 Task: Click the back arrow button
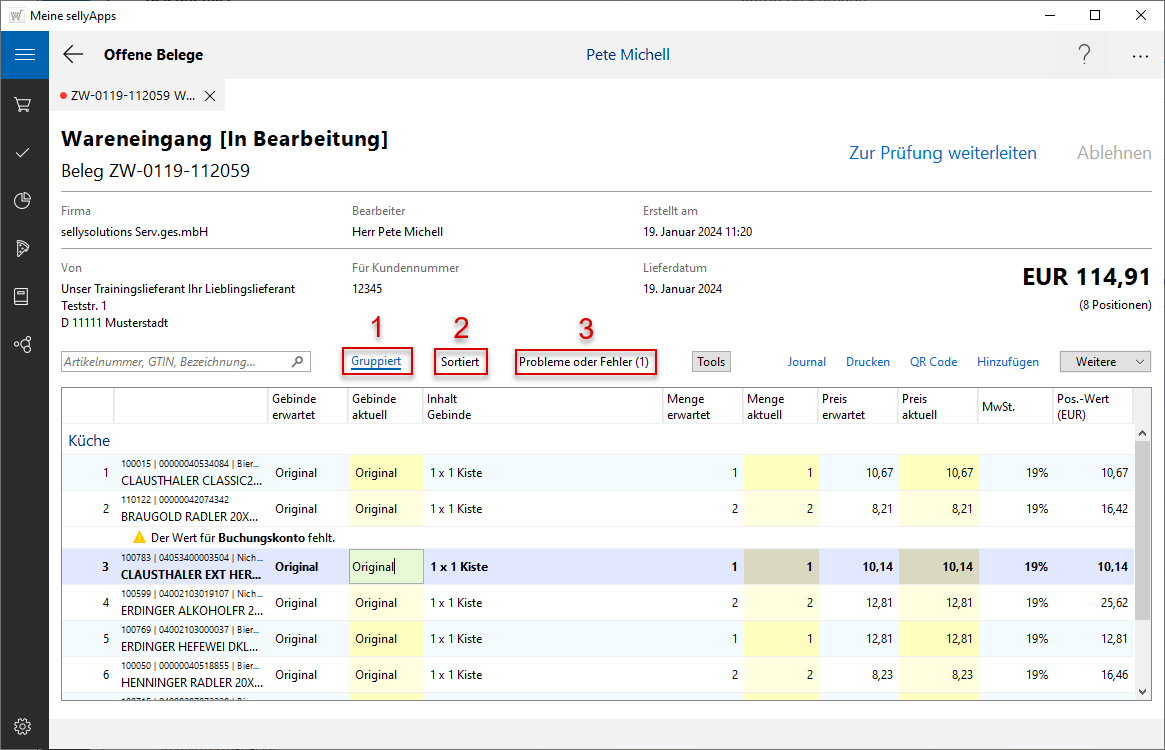pyautogui.click(x=73, y=55)
